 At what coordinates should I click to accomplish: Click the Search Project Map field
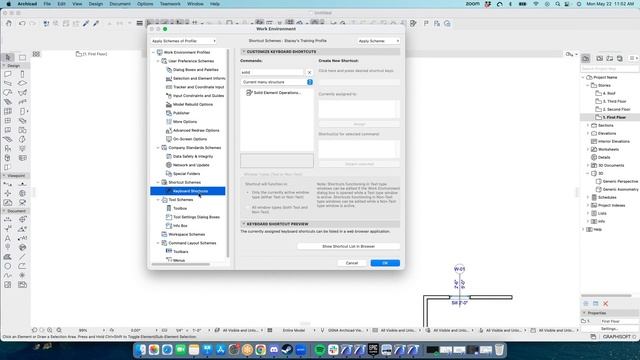point(610,69)
